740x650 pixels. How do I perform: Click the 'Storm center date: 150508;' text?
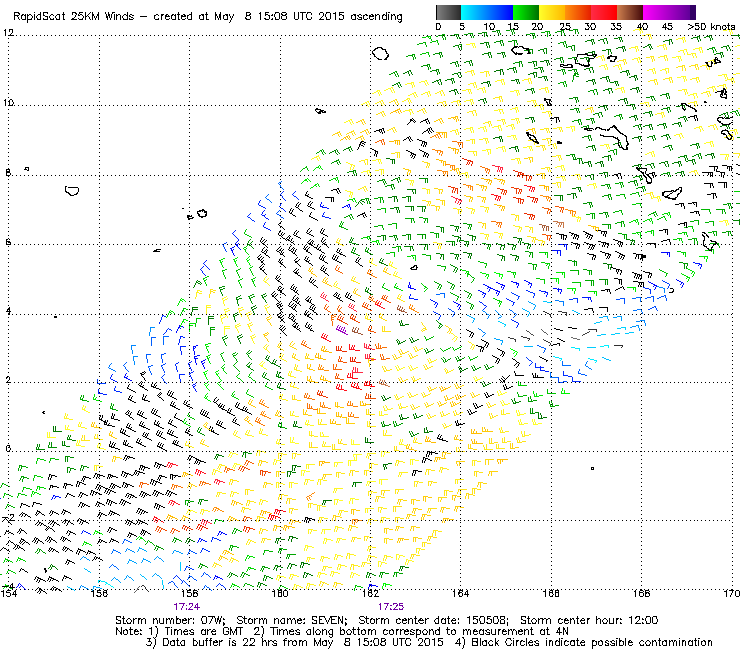coord(433,620)
